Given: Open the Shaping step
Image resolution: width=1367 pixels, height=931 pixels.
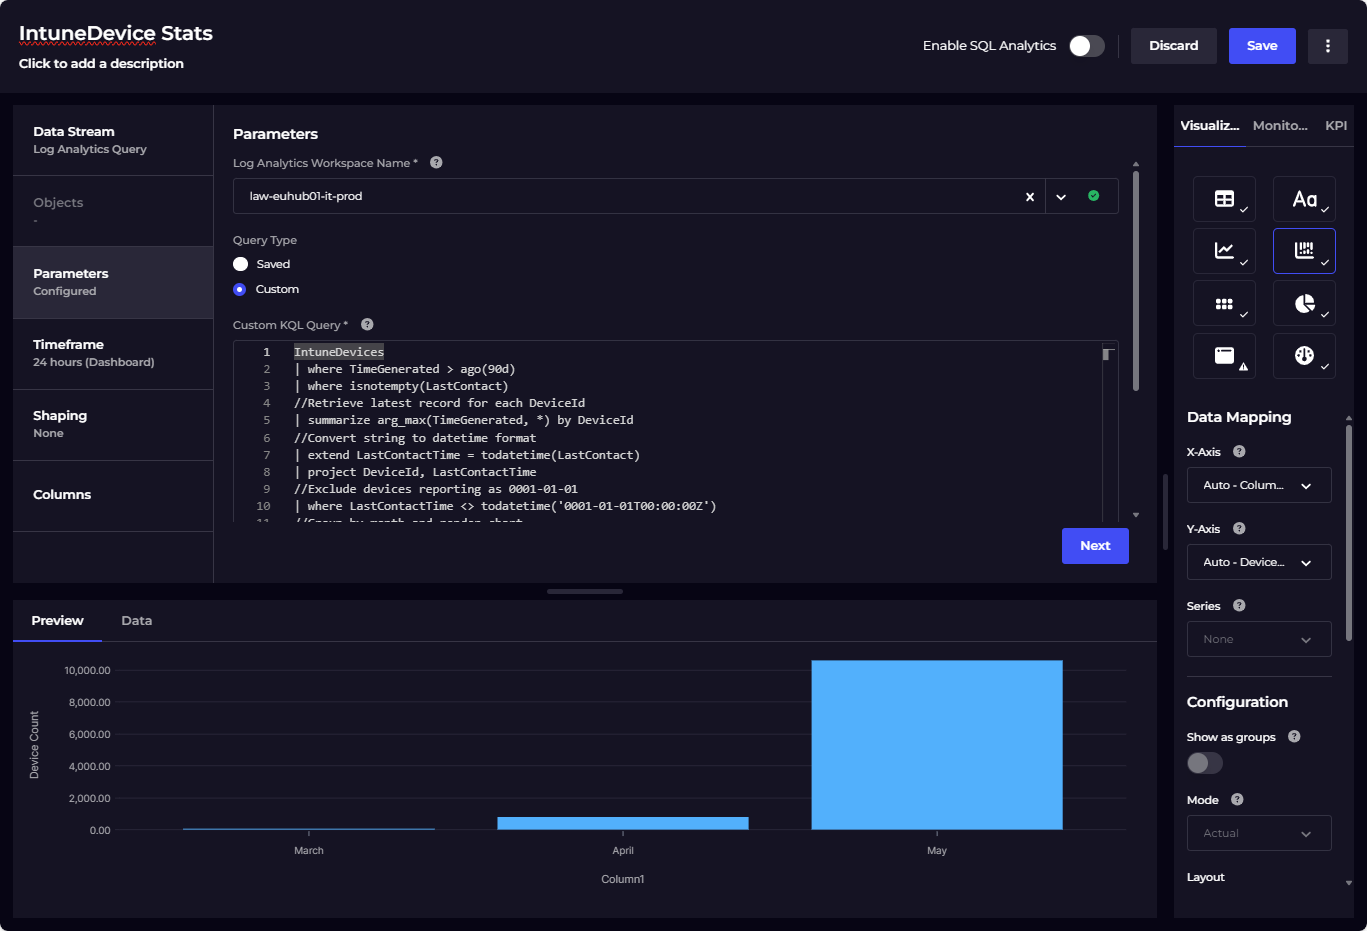Looking at the screenshot, I should pyautogui.click(x=113, y=424).
